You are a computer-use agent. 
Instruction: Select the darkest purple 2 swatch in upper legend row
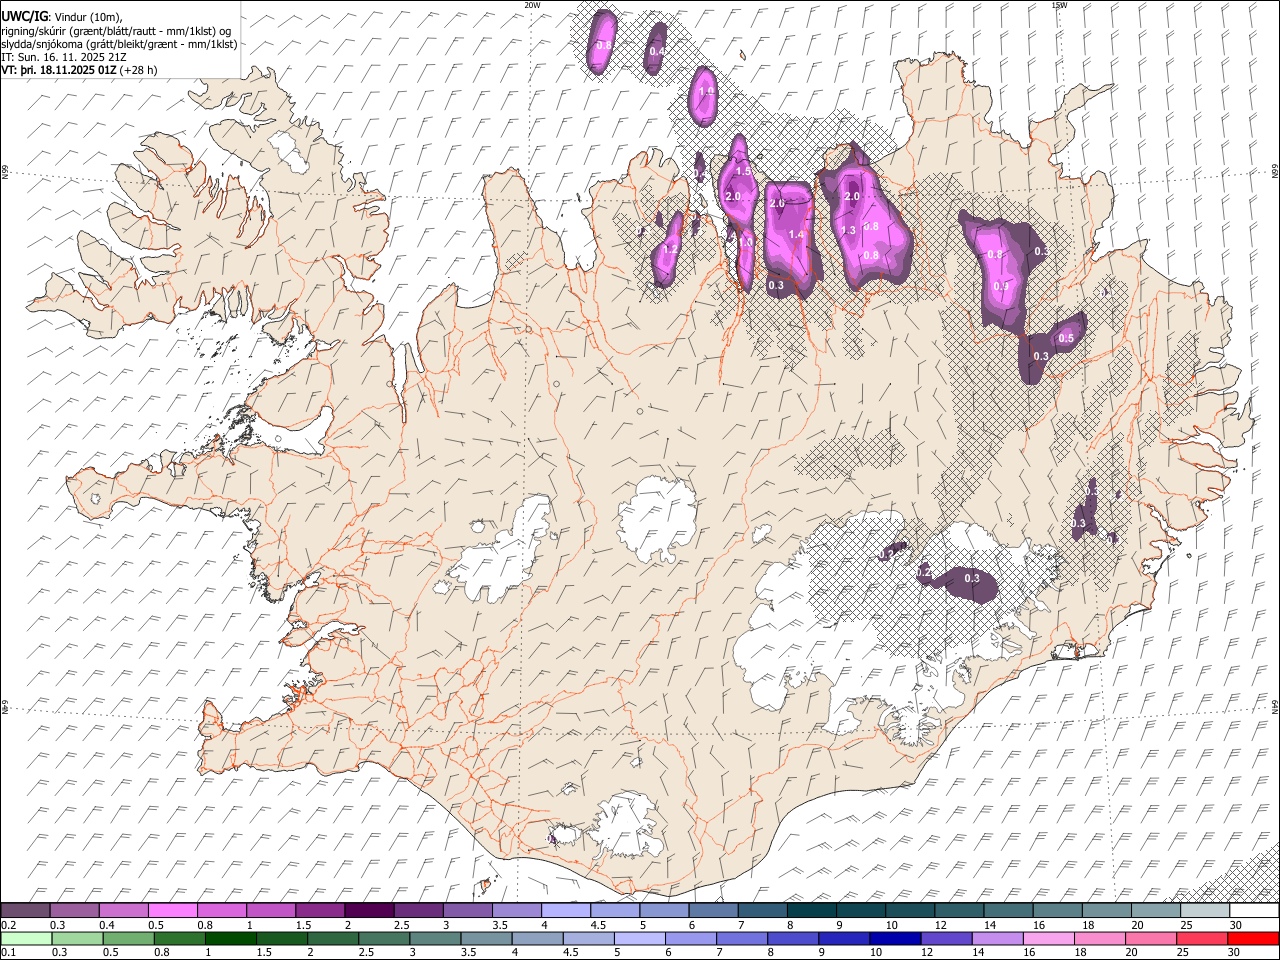tap(368, 911)
